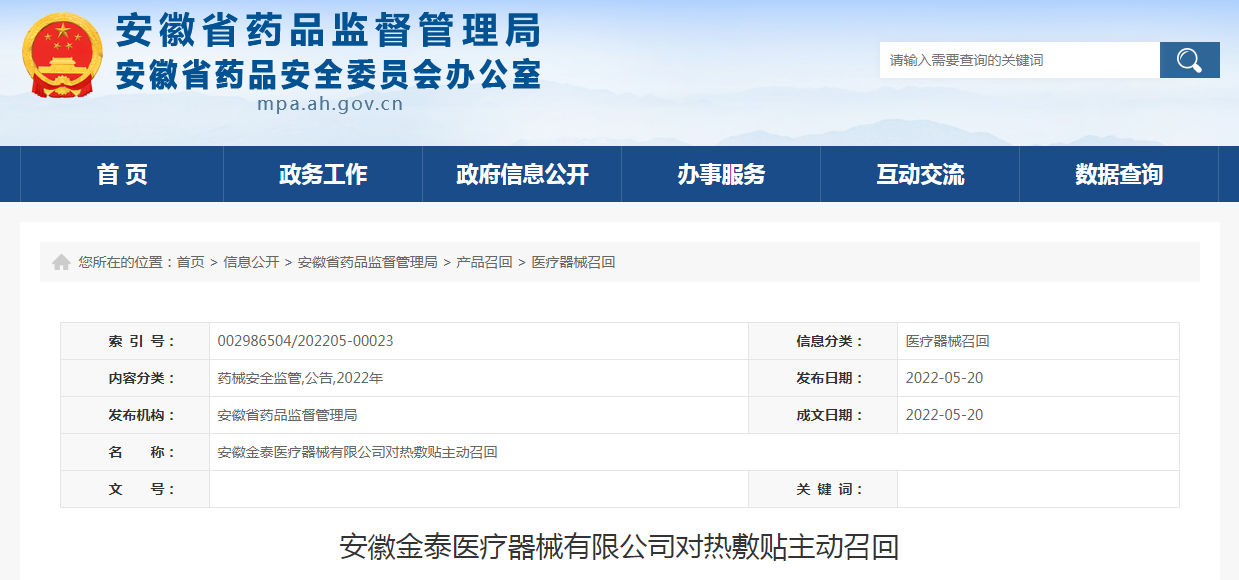This screenshot has width=1239, height=580.
Task: Click the 成文日期 value 2022-05-20
Action: [945, 415]
